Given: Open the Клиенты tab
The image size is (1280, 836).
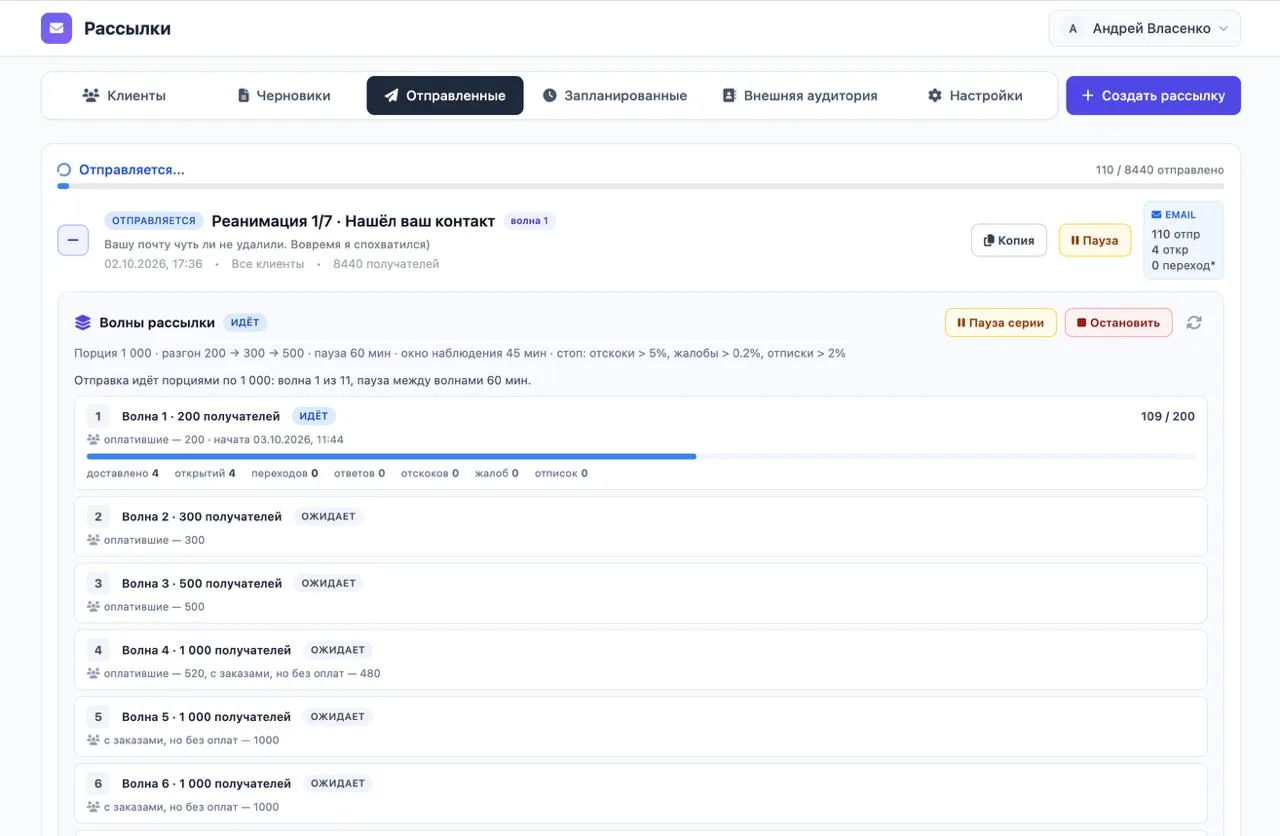Looking at the screenshot, I should coord(124,96).
